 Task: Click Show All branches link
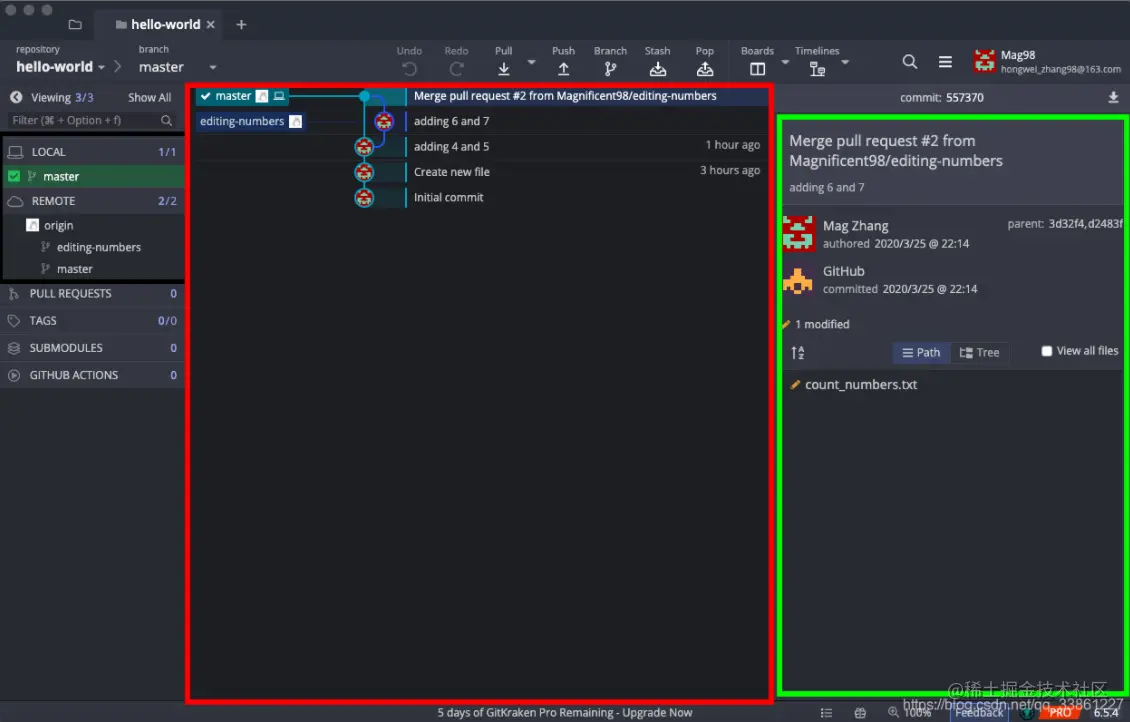click(149, 97)
